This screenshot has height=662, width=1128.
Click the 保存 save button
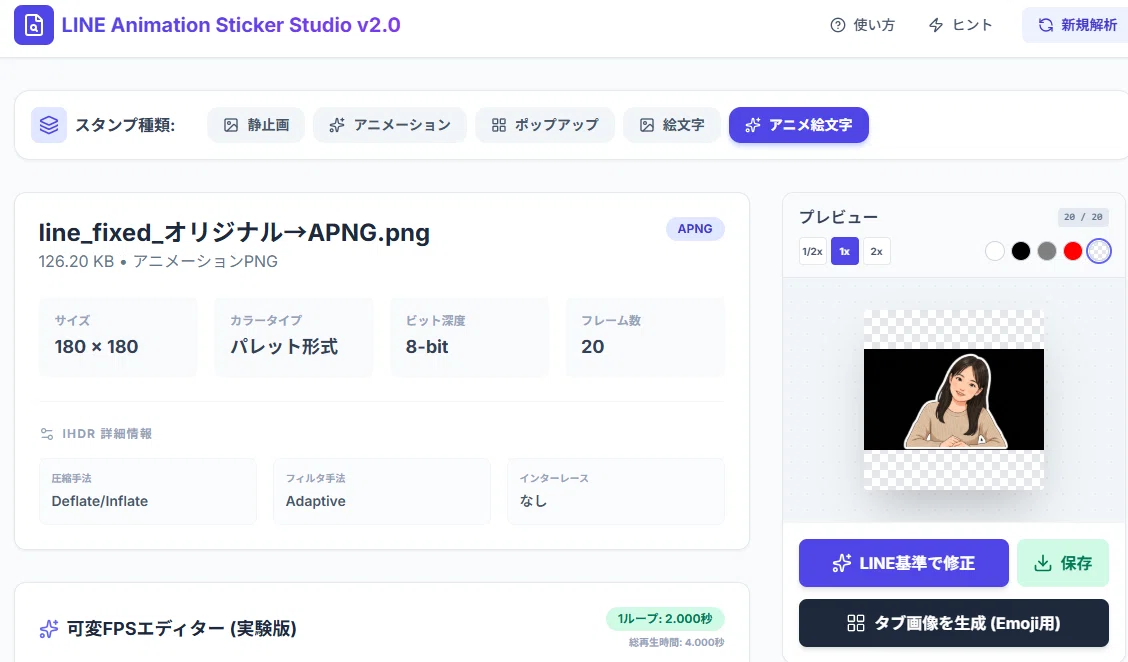click(1063, 563)
